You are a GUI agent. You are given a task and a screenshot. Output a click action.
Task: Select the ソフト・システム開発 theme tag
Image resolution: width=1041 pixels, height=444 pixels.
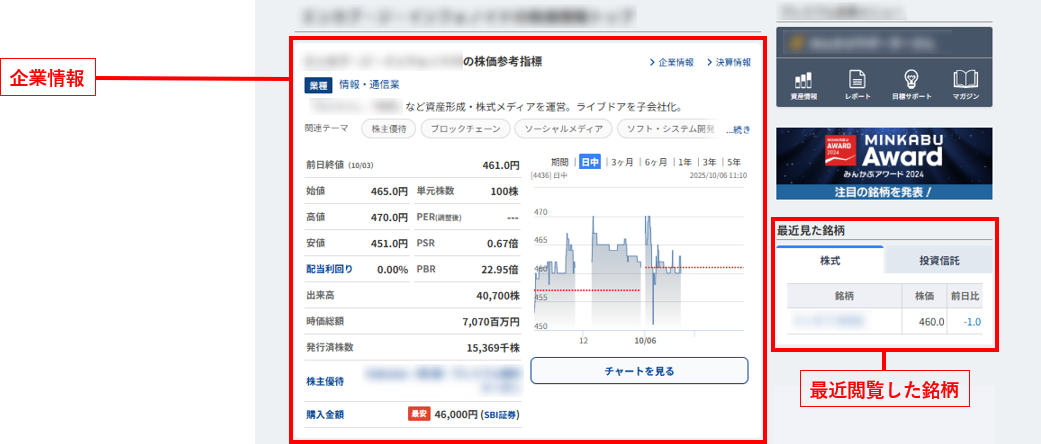pyautogui.click(x=669, y=129)
